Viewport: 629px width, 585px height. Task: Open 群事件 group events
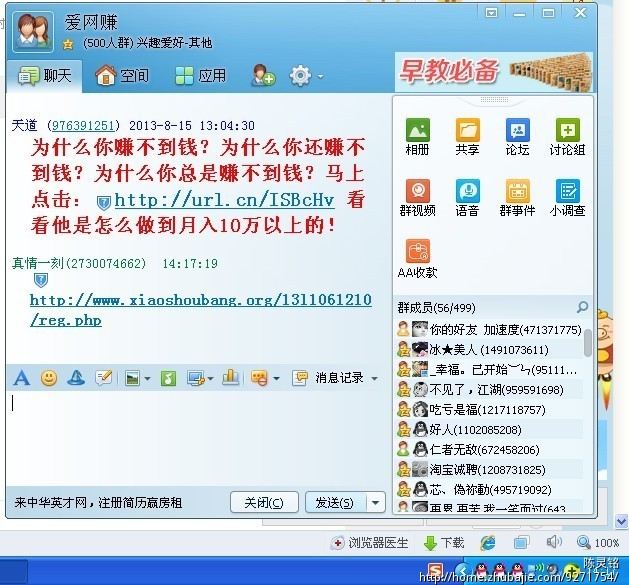(x=517, y=197)
